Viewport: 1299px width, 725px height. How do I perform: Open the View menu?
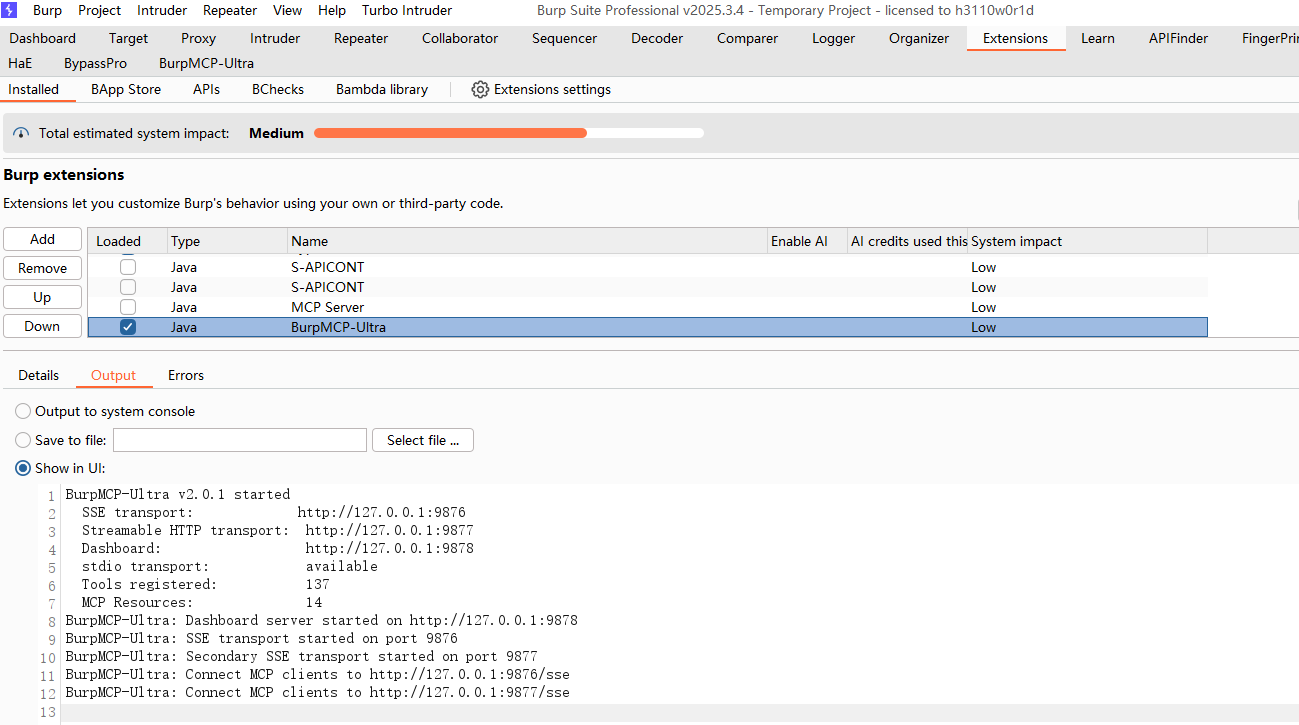(x=287, y=10)
